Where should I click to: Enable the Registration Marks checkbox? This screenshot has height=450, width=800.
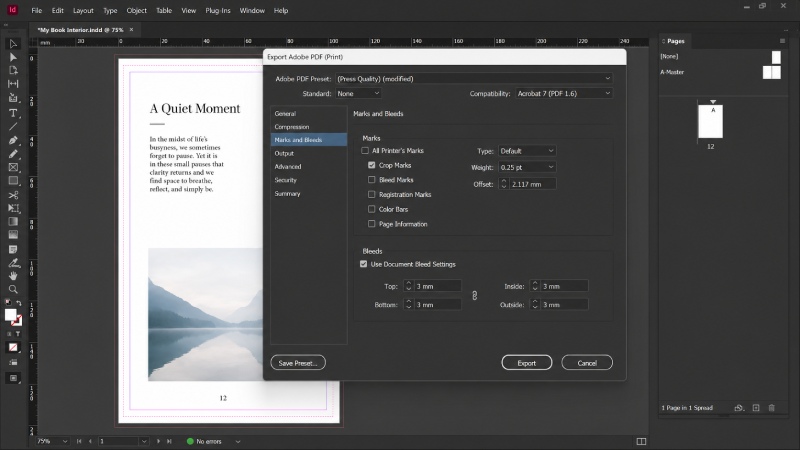pos(371,194)
